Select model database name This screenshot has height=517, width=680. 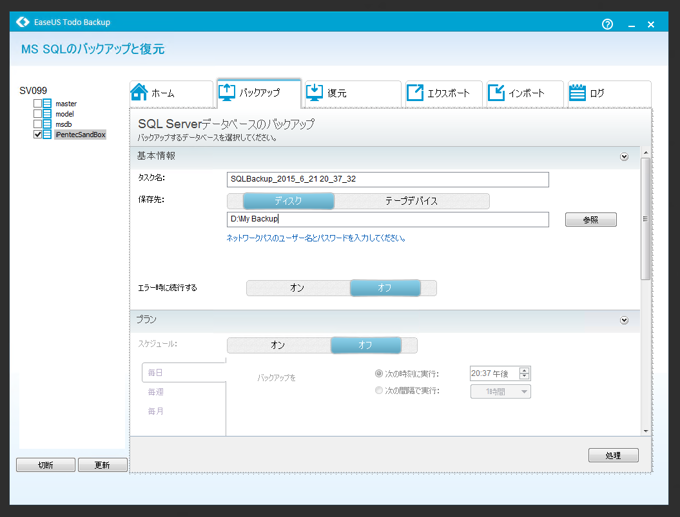tap(65, 114)
